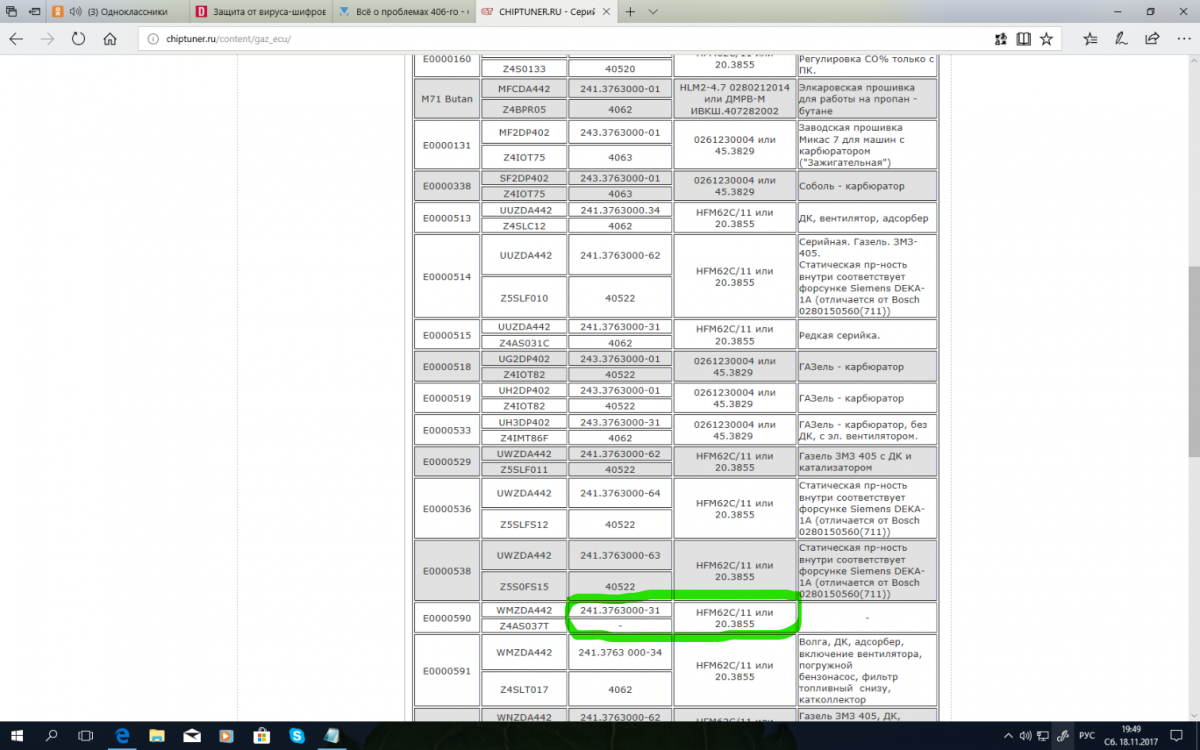Open the Share page icon
Image resolution: width=1200 pixels, height=750 pixels.
click(1153, 39)
